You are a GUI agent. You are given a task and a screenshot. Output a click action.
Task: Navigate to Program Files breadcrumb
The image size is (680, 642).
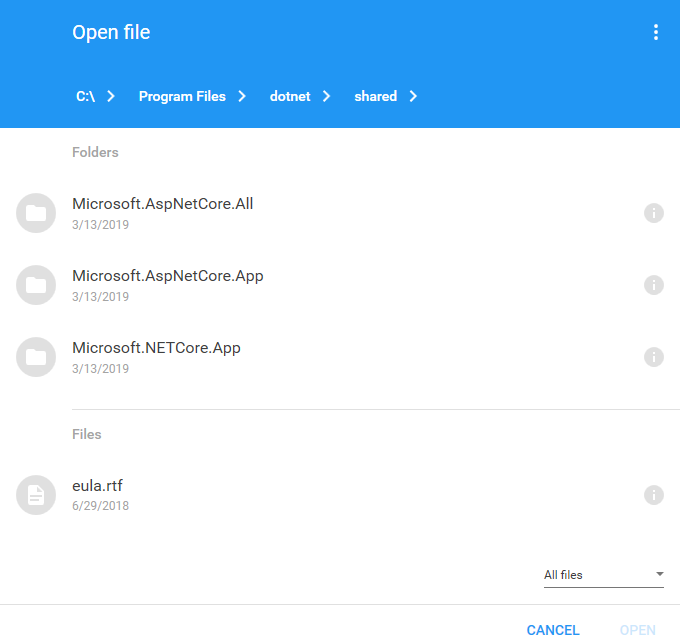(x=182, y=96)
